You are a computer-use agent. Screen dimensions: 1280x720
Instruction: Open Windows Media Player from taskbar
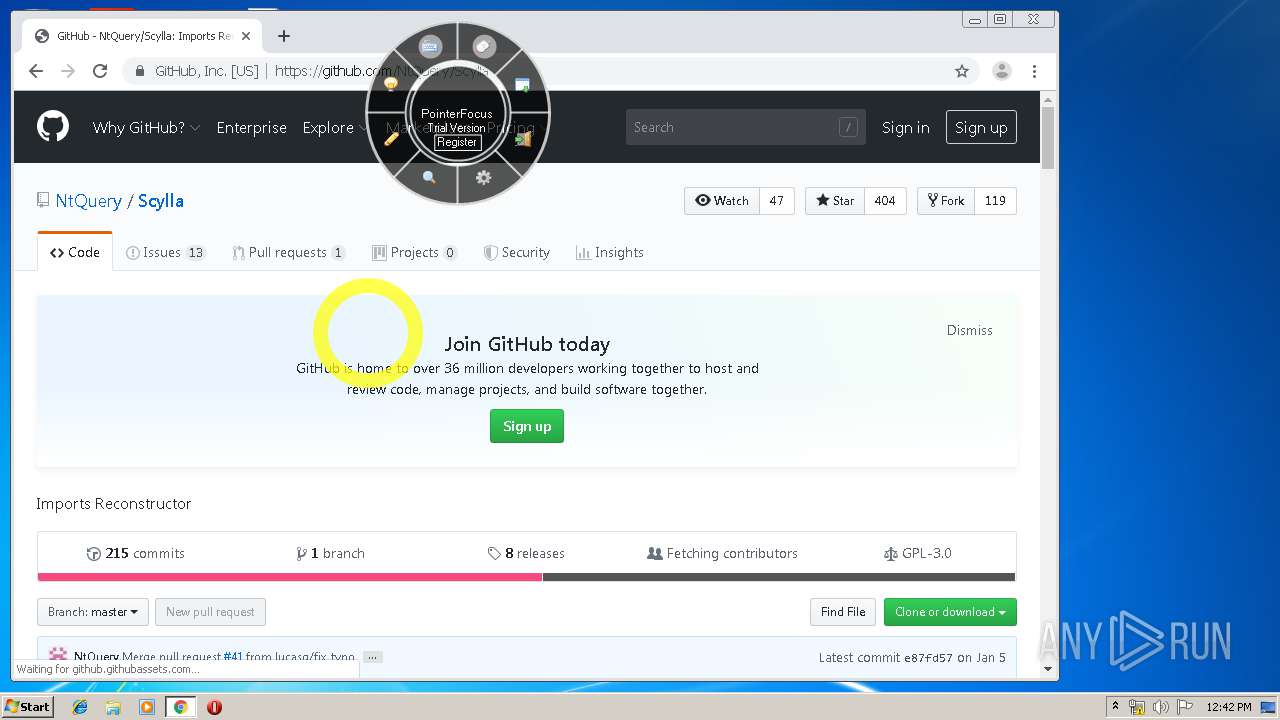click(147, 707)
